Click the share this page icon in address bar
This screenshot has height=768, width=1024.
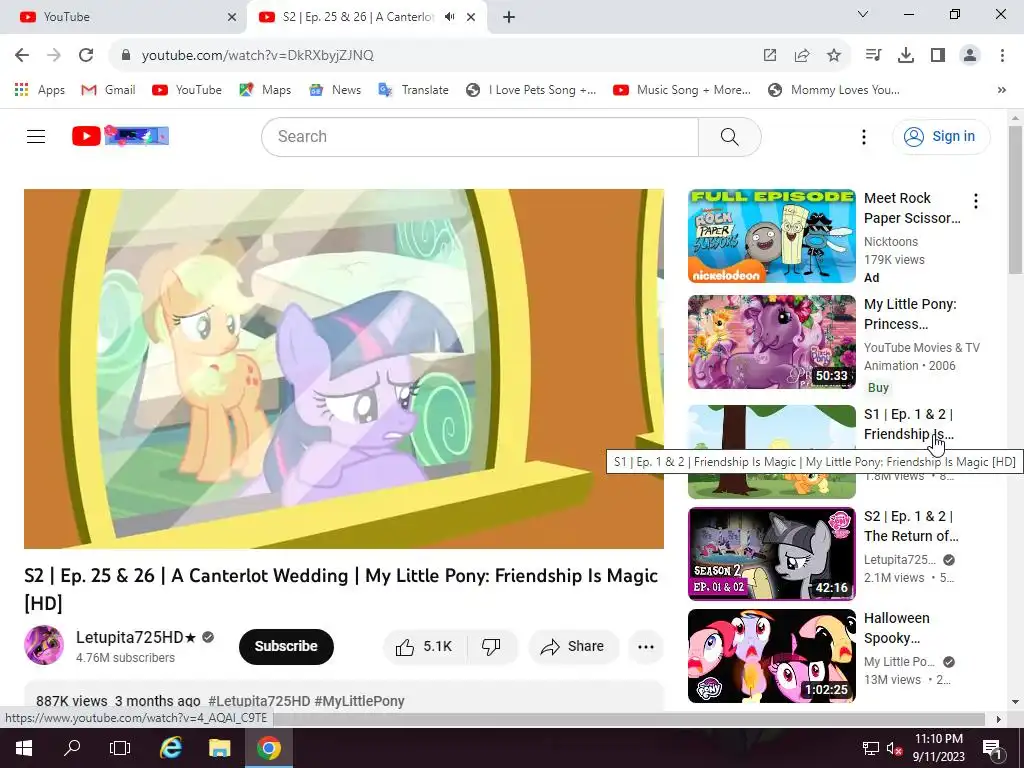(x=802, y=56)
